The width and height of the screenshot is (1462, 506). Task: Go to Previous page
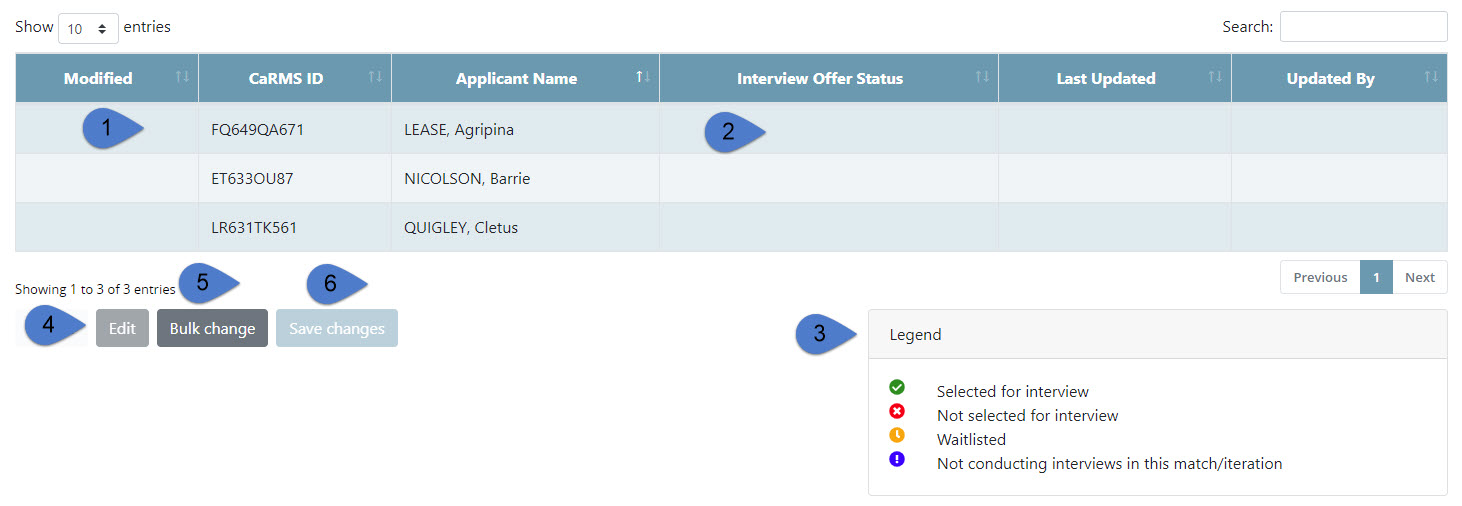click(x=1320, y=278)
